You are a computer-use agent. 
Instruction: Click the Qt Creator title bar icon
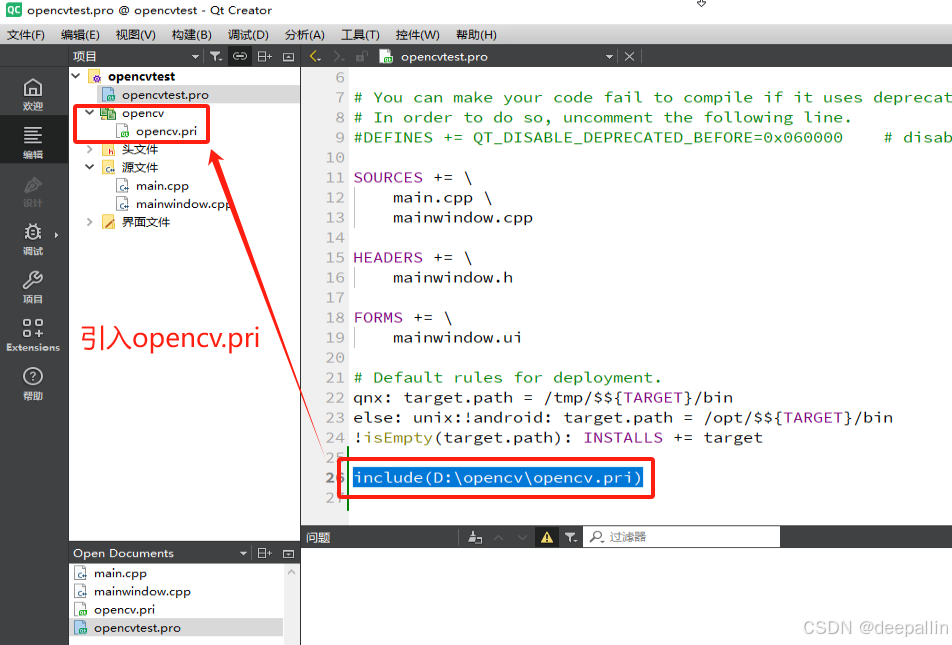point(13,10)
